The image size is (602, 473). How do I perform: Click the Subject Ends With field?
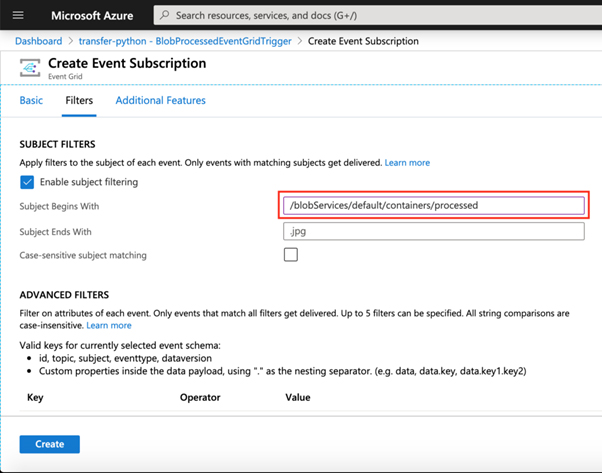(x=434, y=231)
